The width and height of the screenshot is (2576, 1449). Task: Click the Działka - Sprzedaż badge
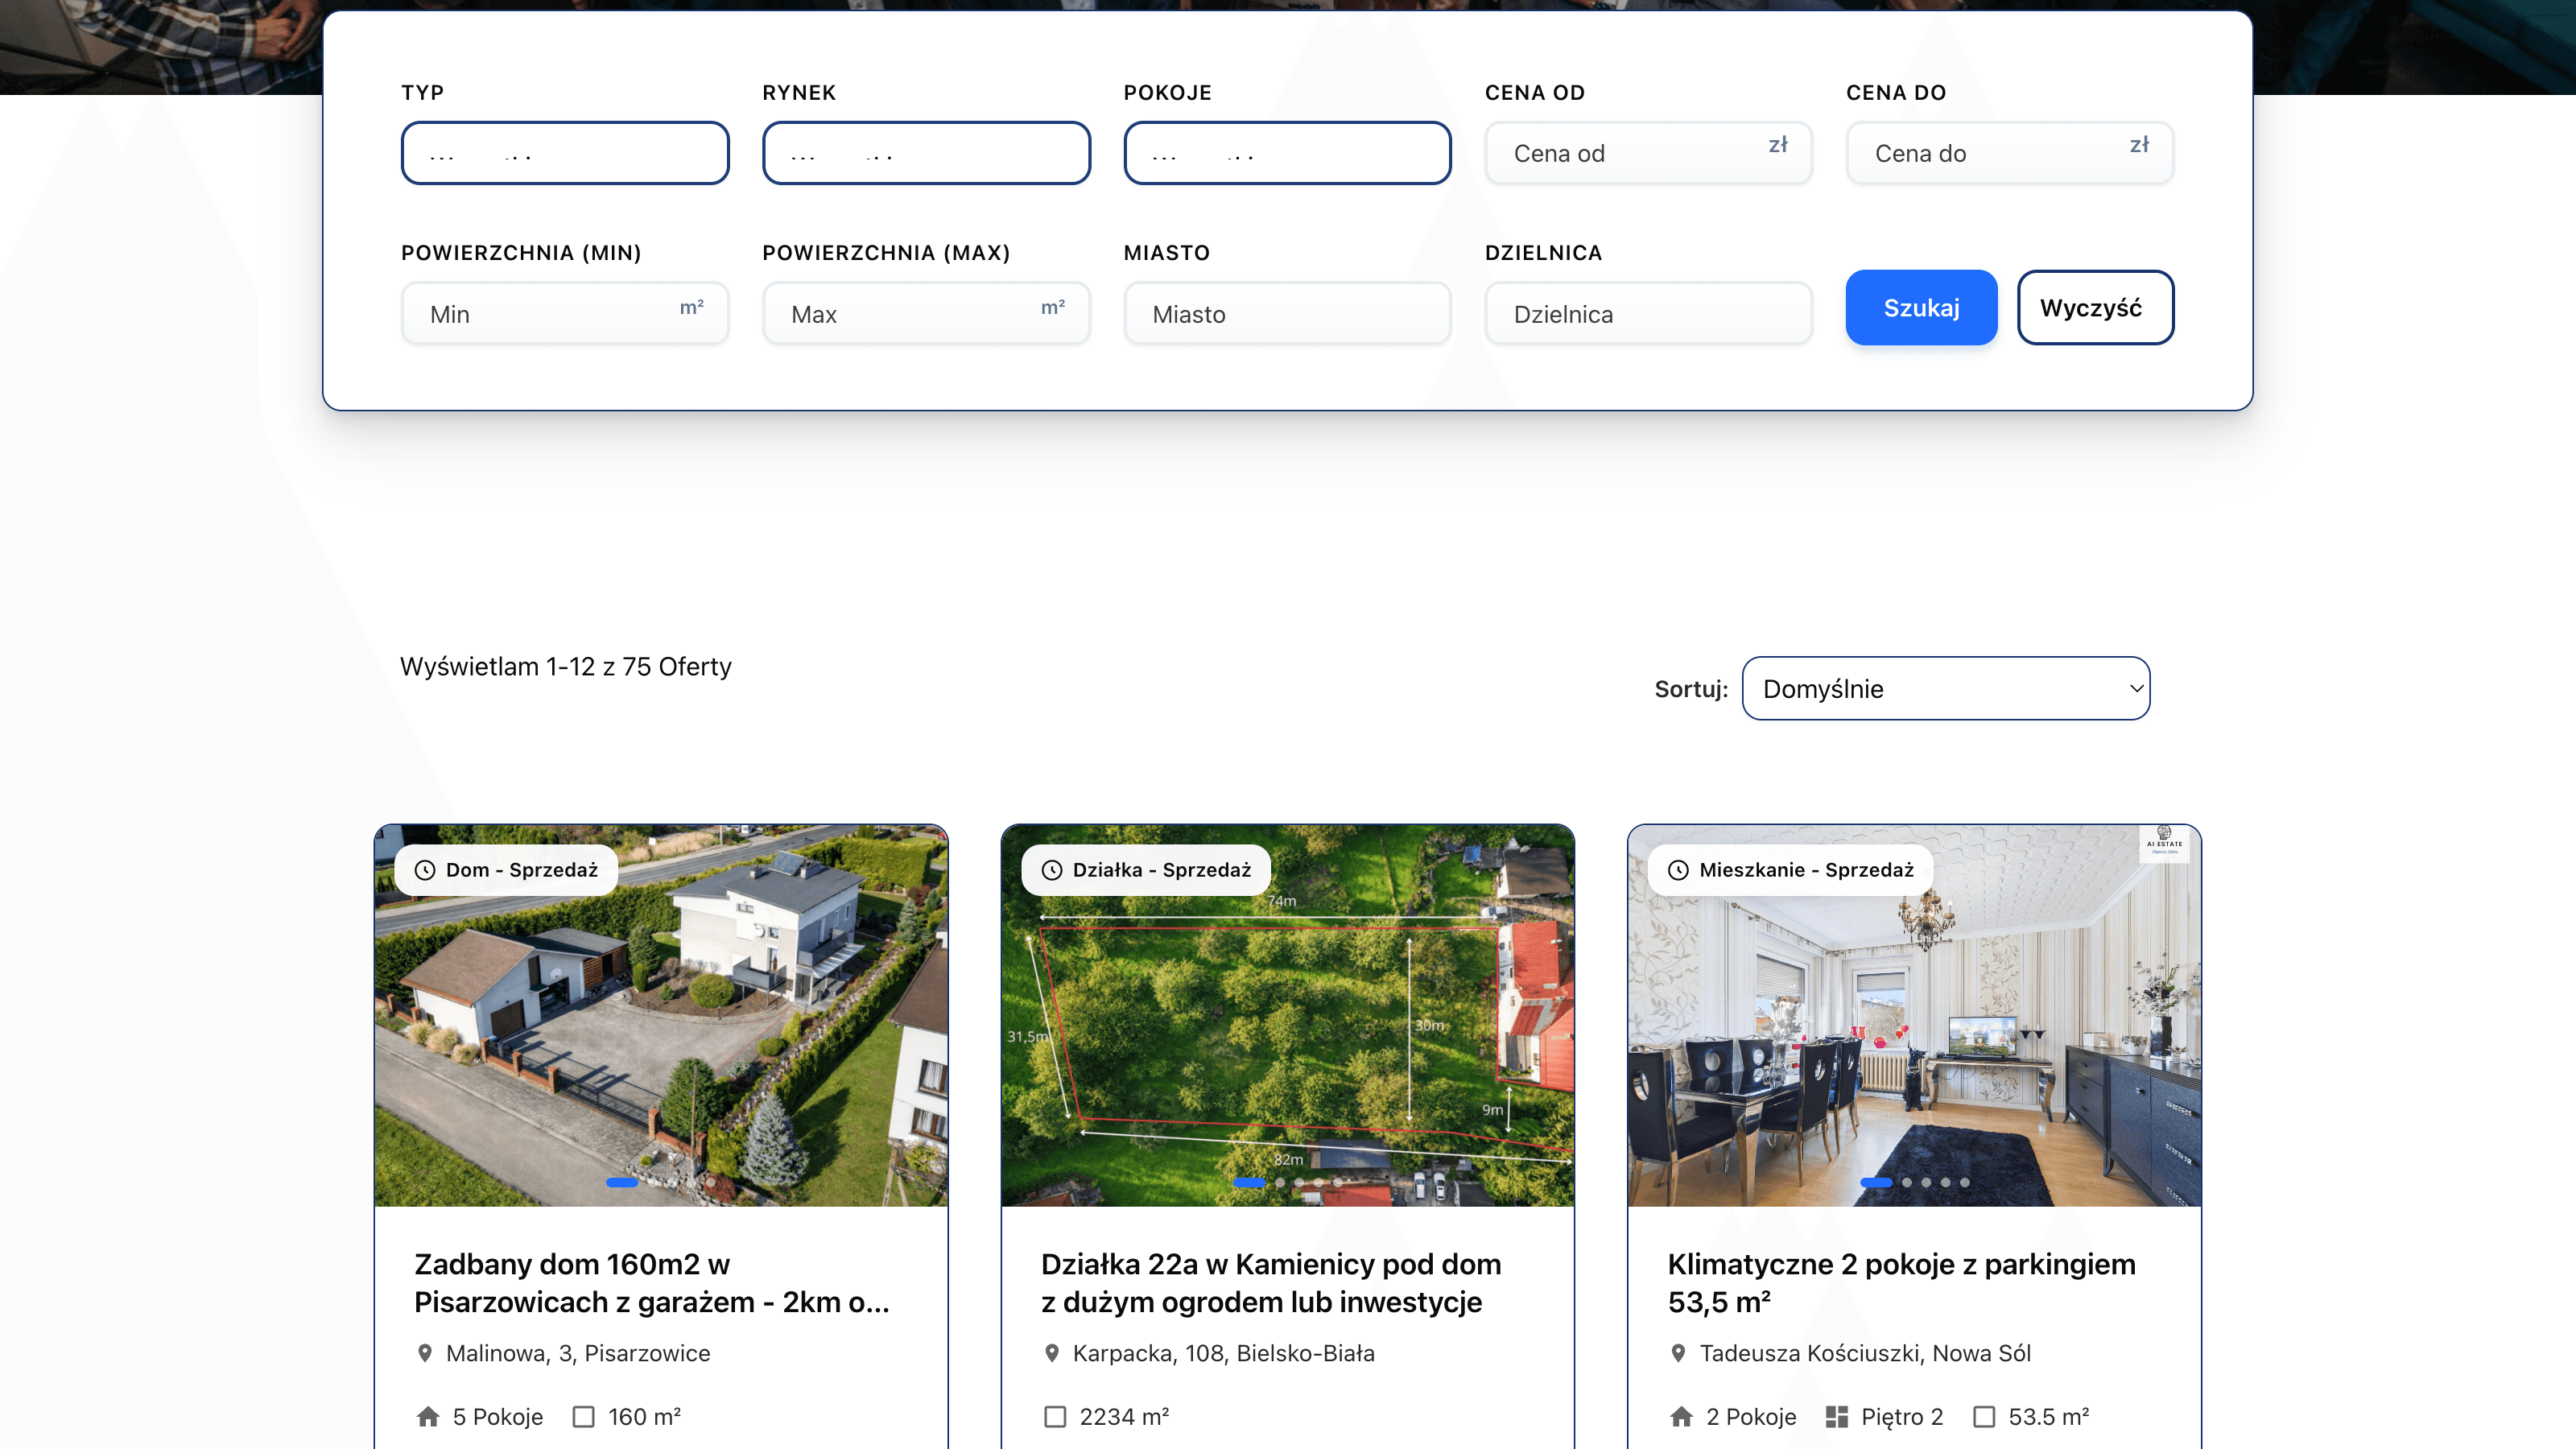(x=1145, y=870)
